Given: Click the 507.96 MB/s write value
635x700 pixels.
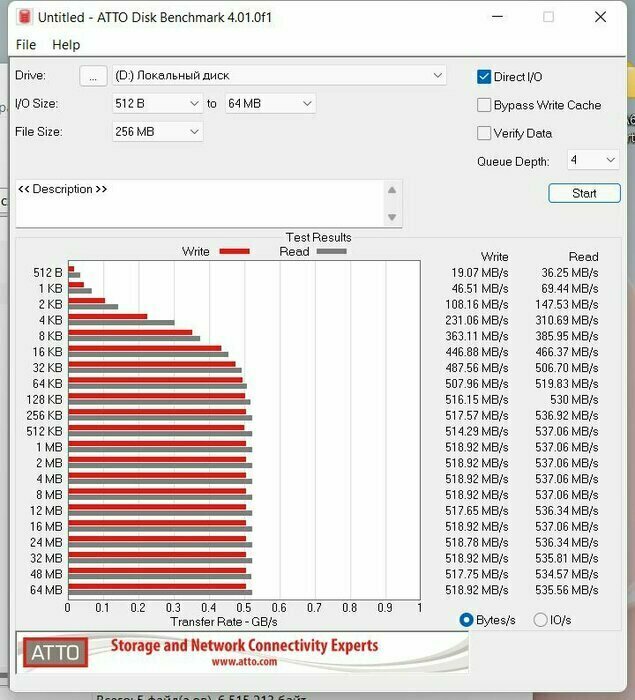Looking at the screenshot, I should pyautogui.click(x=476, y=384).
